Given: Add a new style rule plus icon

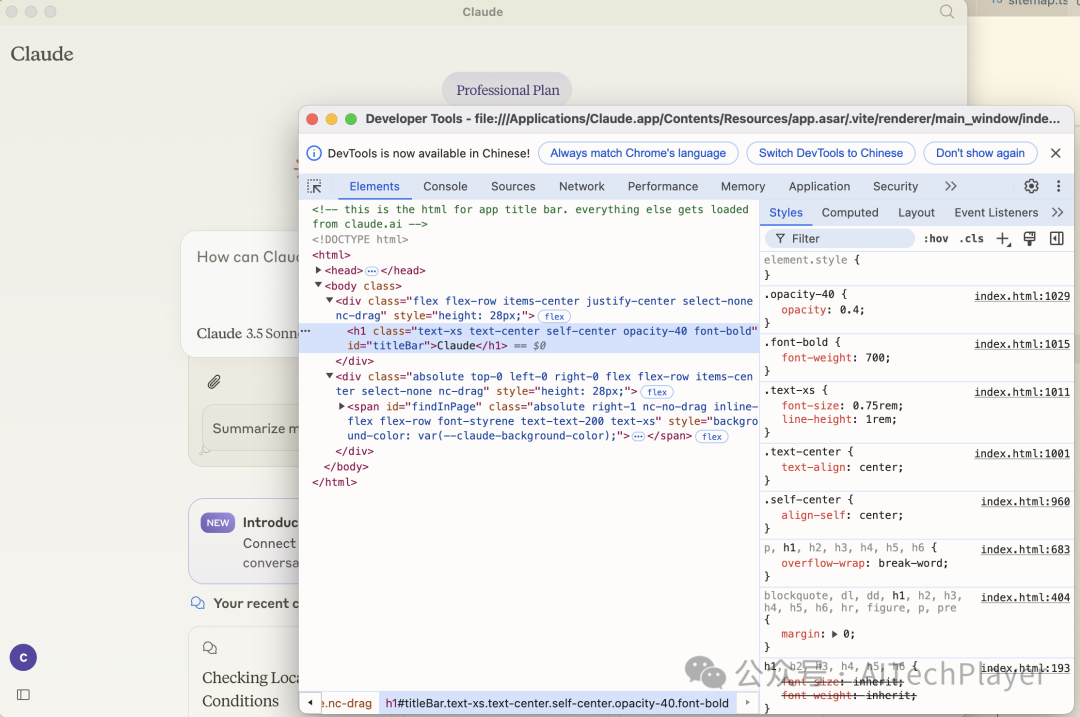Looking at the screenshot, I should [1003, 238].
